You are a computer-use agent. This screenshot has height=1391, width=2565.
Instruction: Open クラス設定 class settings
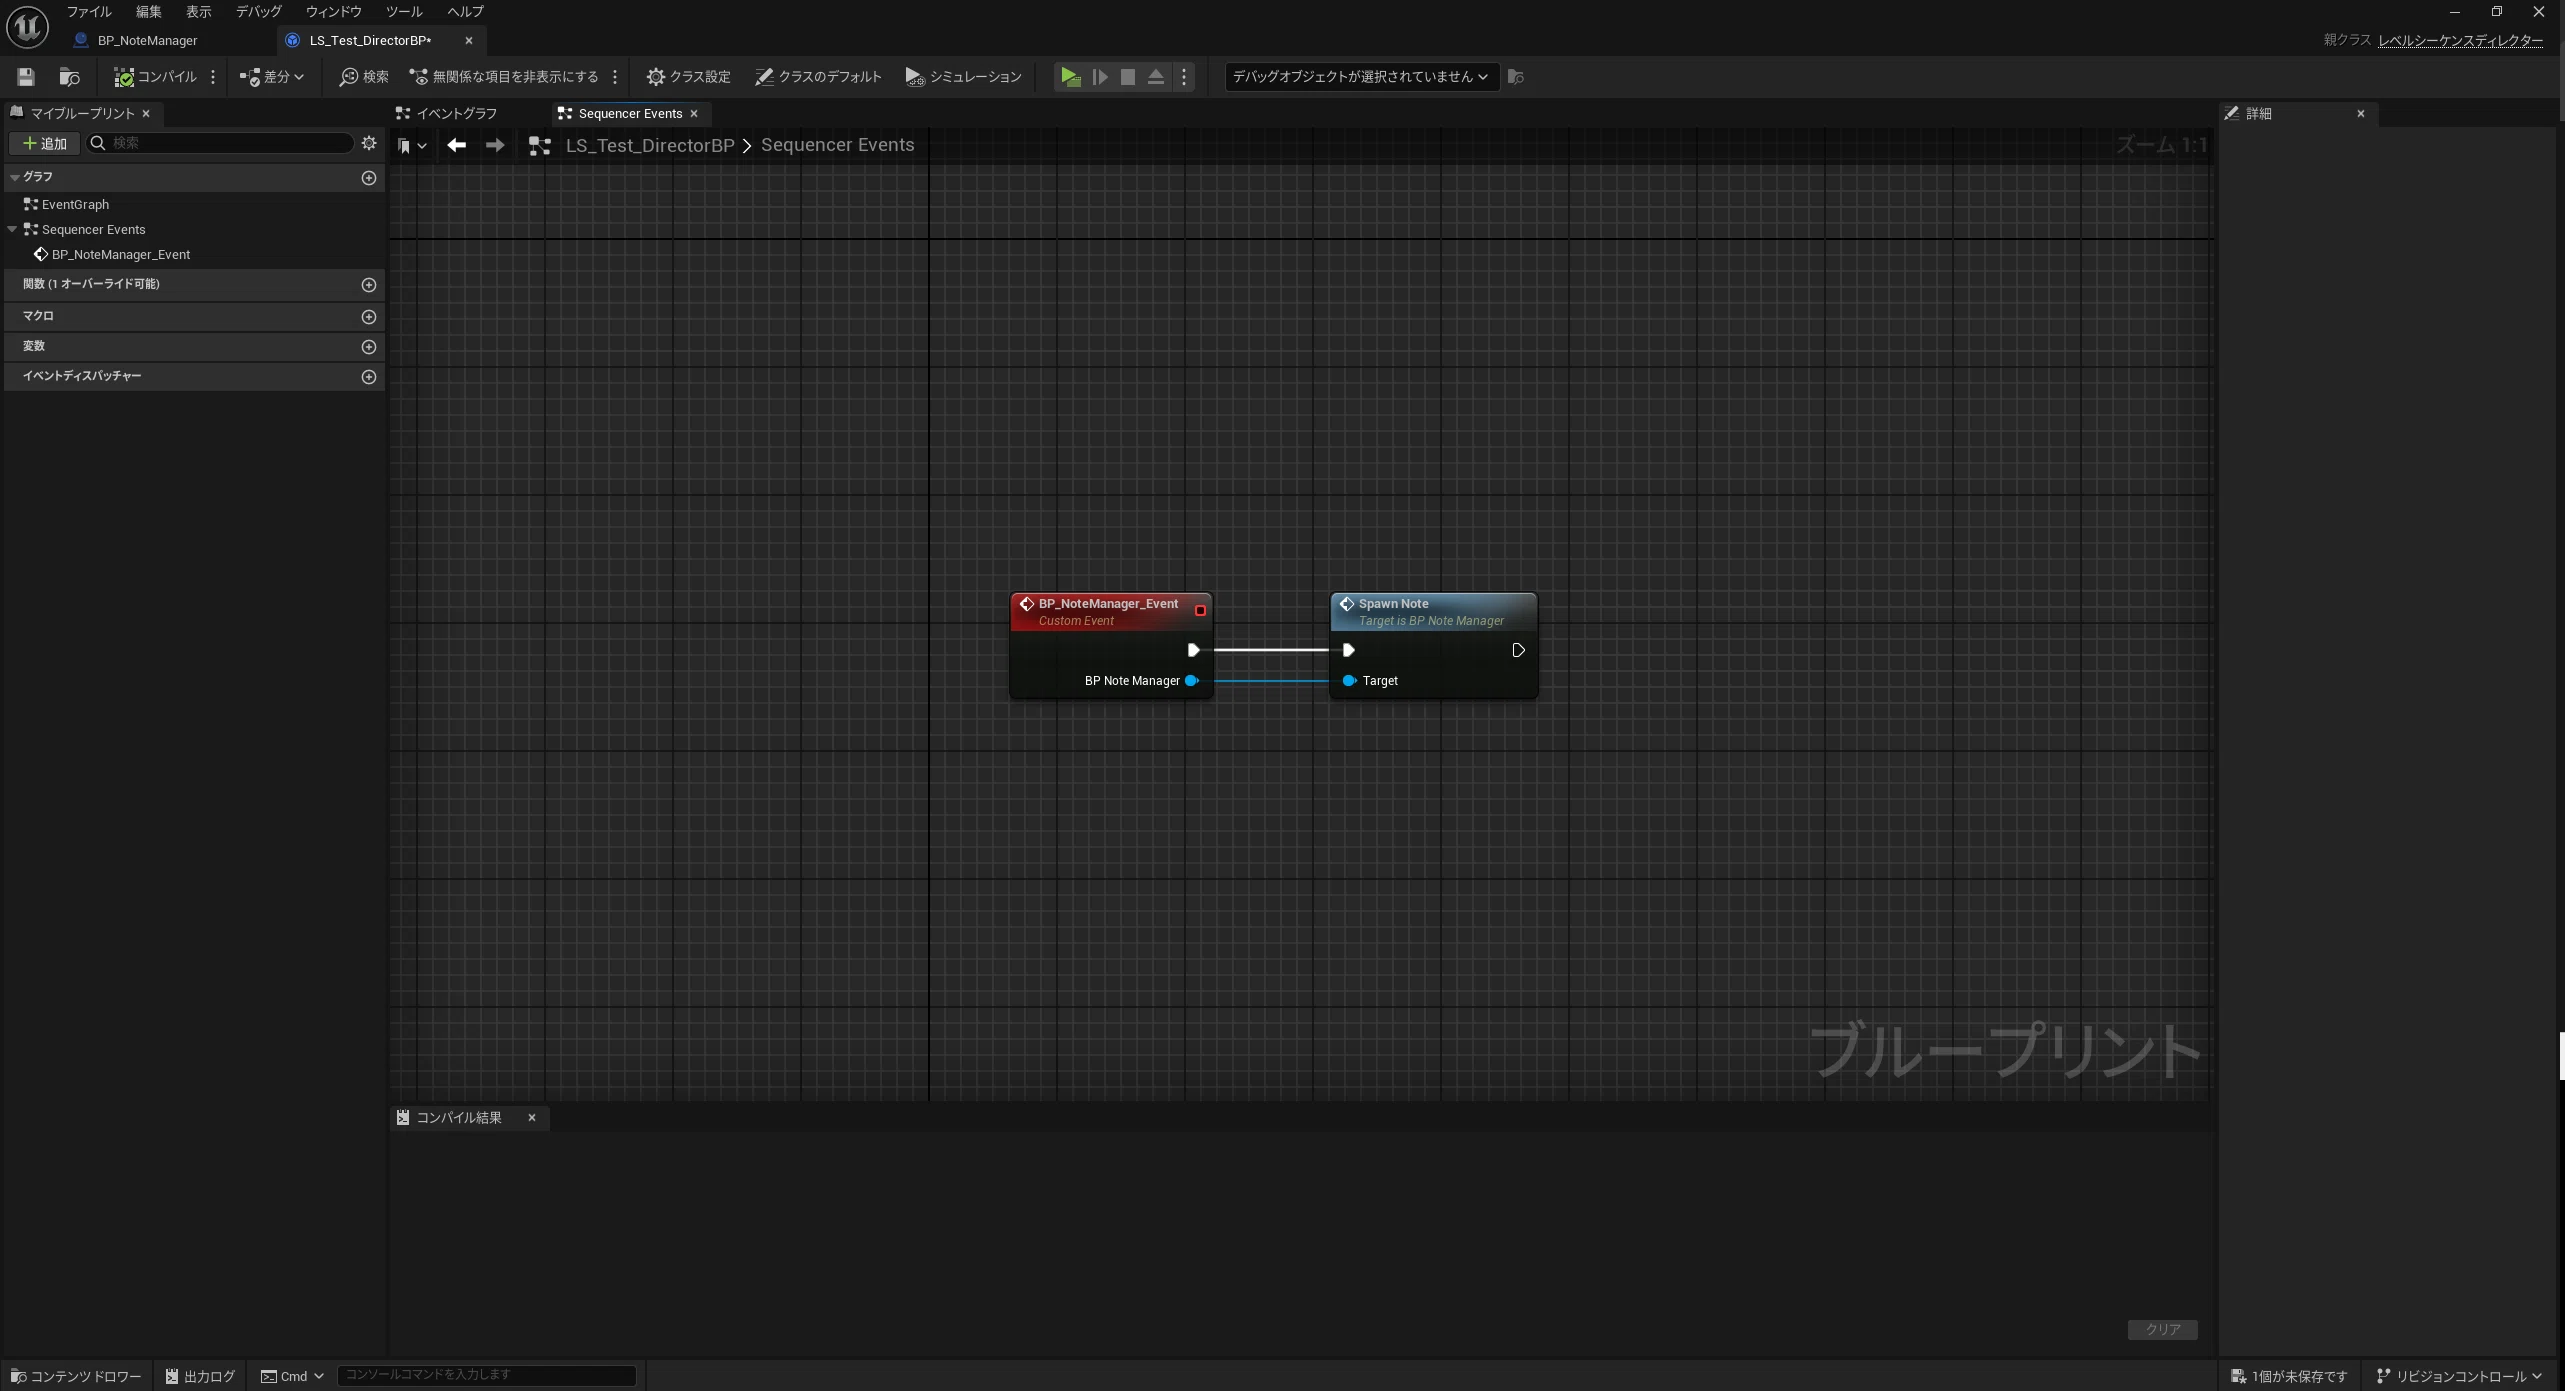pyautogui.click(x=688, y=77)
